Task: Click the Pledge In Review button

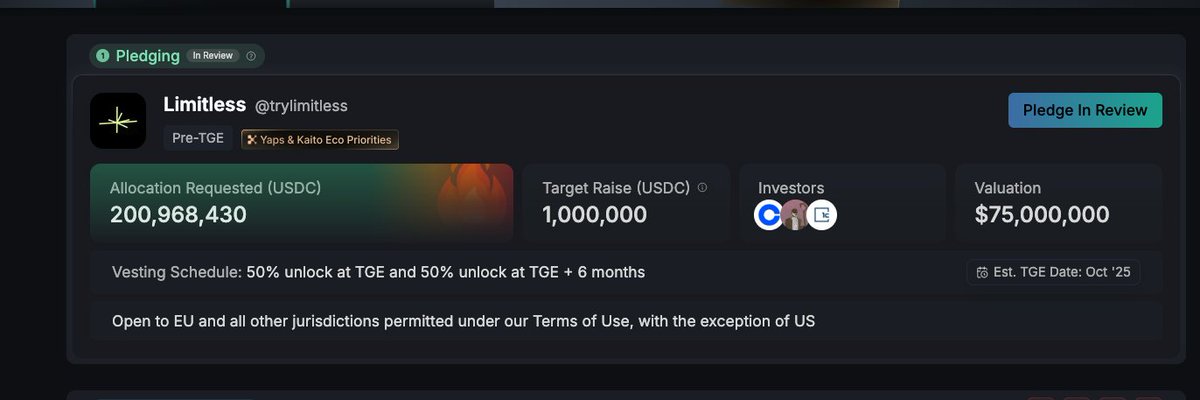Action: pyautogui.click(x=1085, y=110)
